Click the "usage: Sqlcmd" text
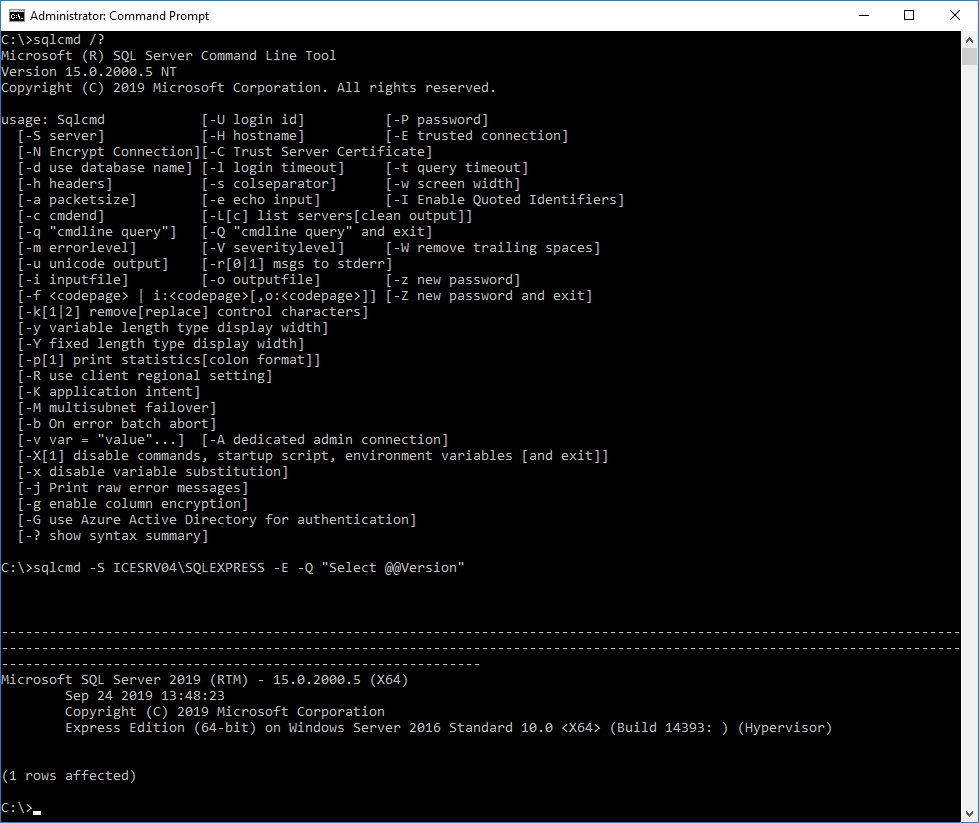The image size is (979, 823). pyautogui.click(x=53, y=120)
